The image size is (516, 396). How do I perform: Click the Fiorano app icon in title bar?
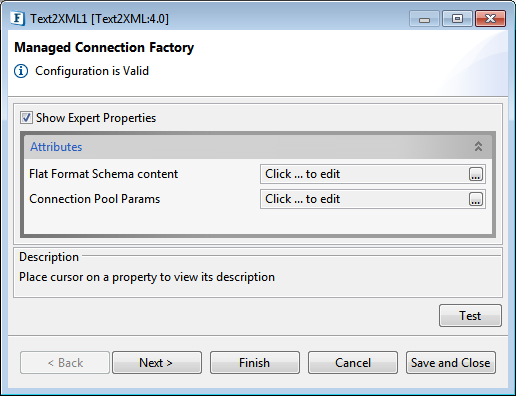17,18
